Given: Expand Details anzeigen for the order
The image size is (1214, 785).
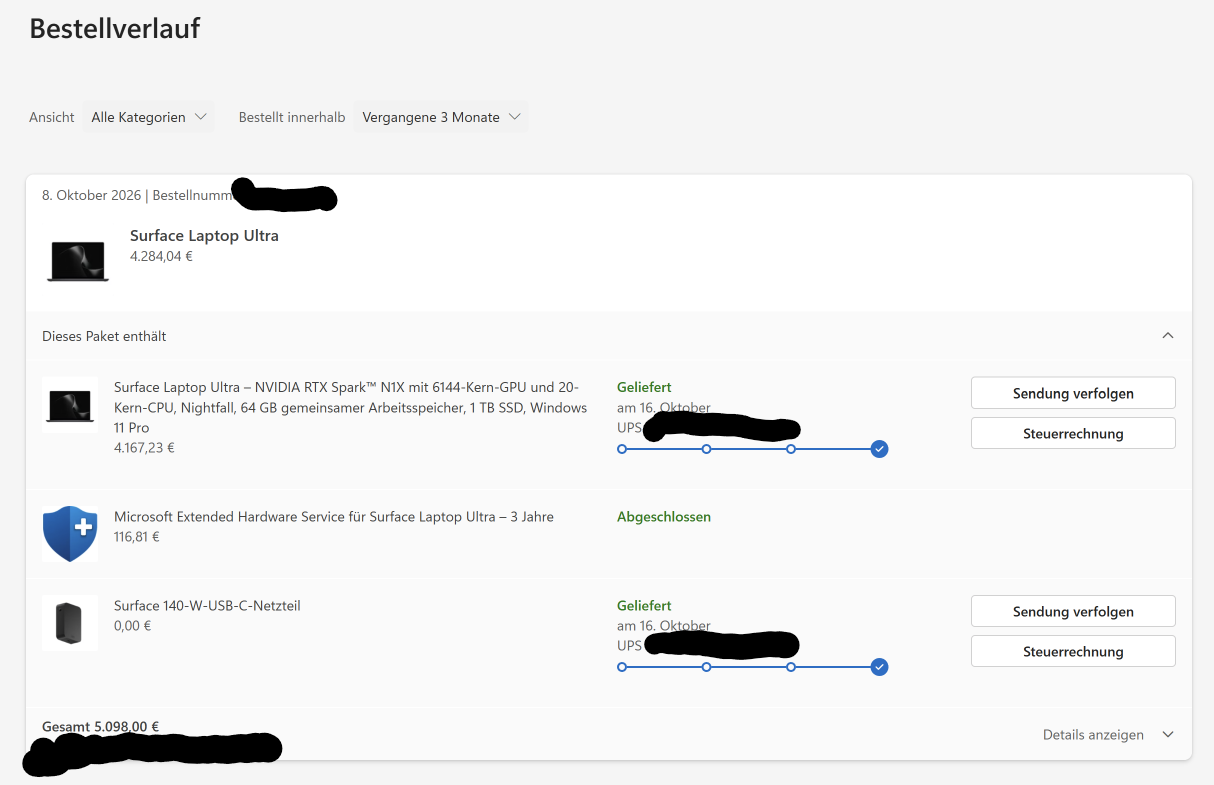Looking at the screenshot, I should pyautogui.click(x=1108, y=734).
